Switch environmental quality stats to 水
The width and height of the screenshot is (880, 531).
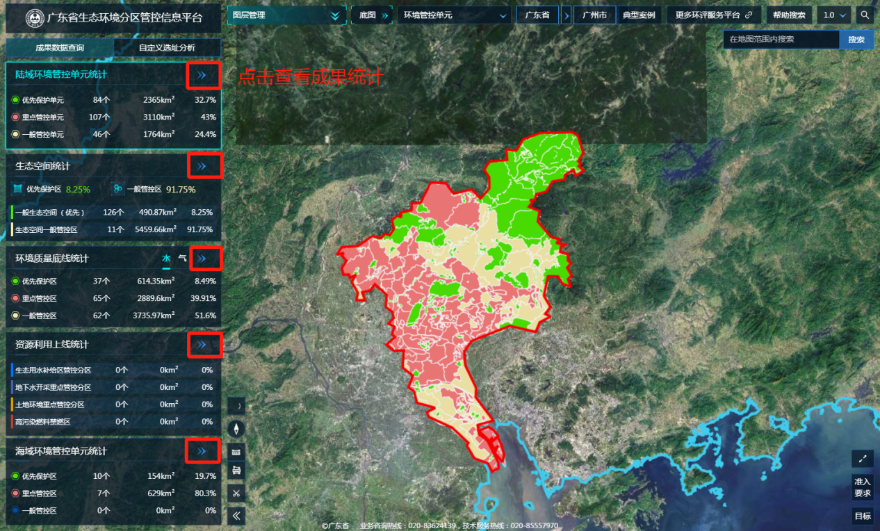[166, 258]
